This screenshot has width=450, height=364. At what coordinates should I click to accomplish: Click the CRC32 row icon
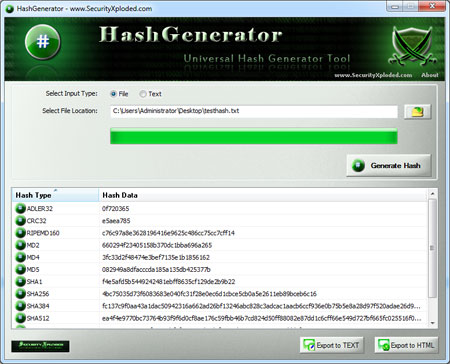20,221
